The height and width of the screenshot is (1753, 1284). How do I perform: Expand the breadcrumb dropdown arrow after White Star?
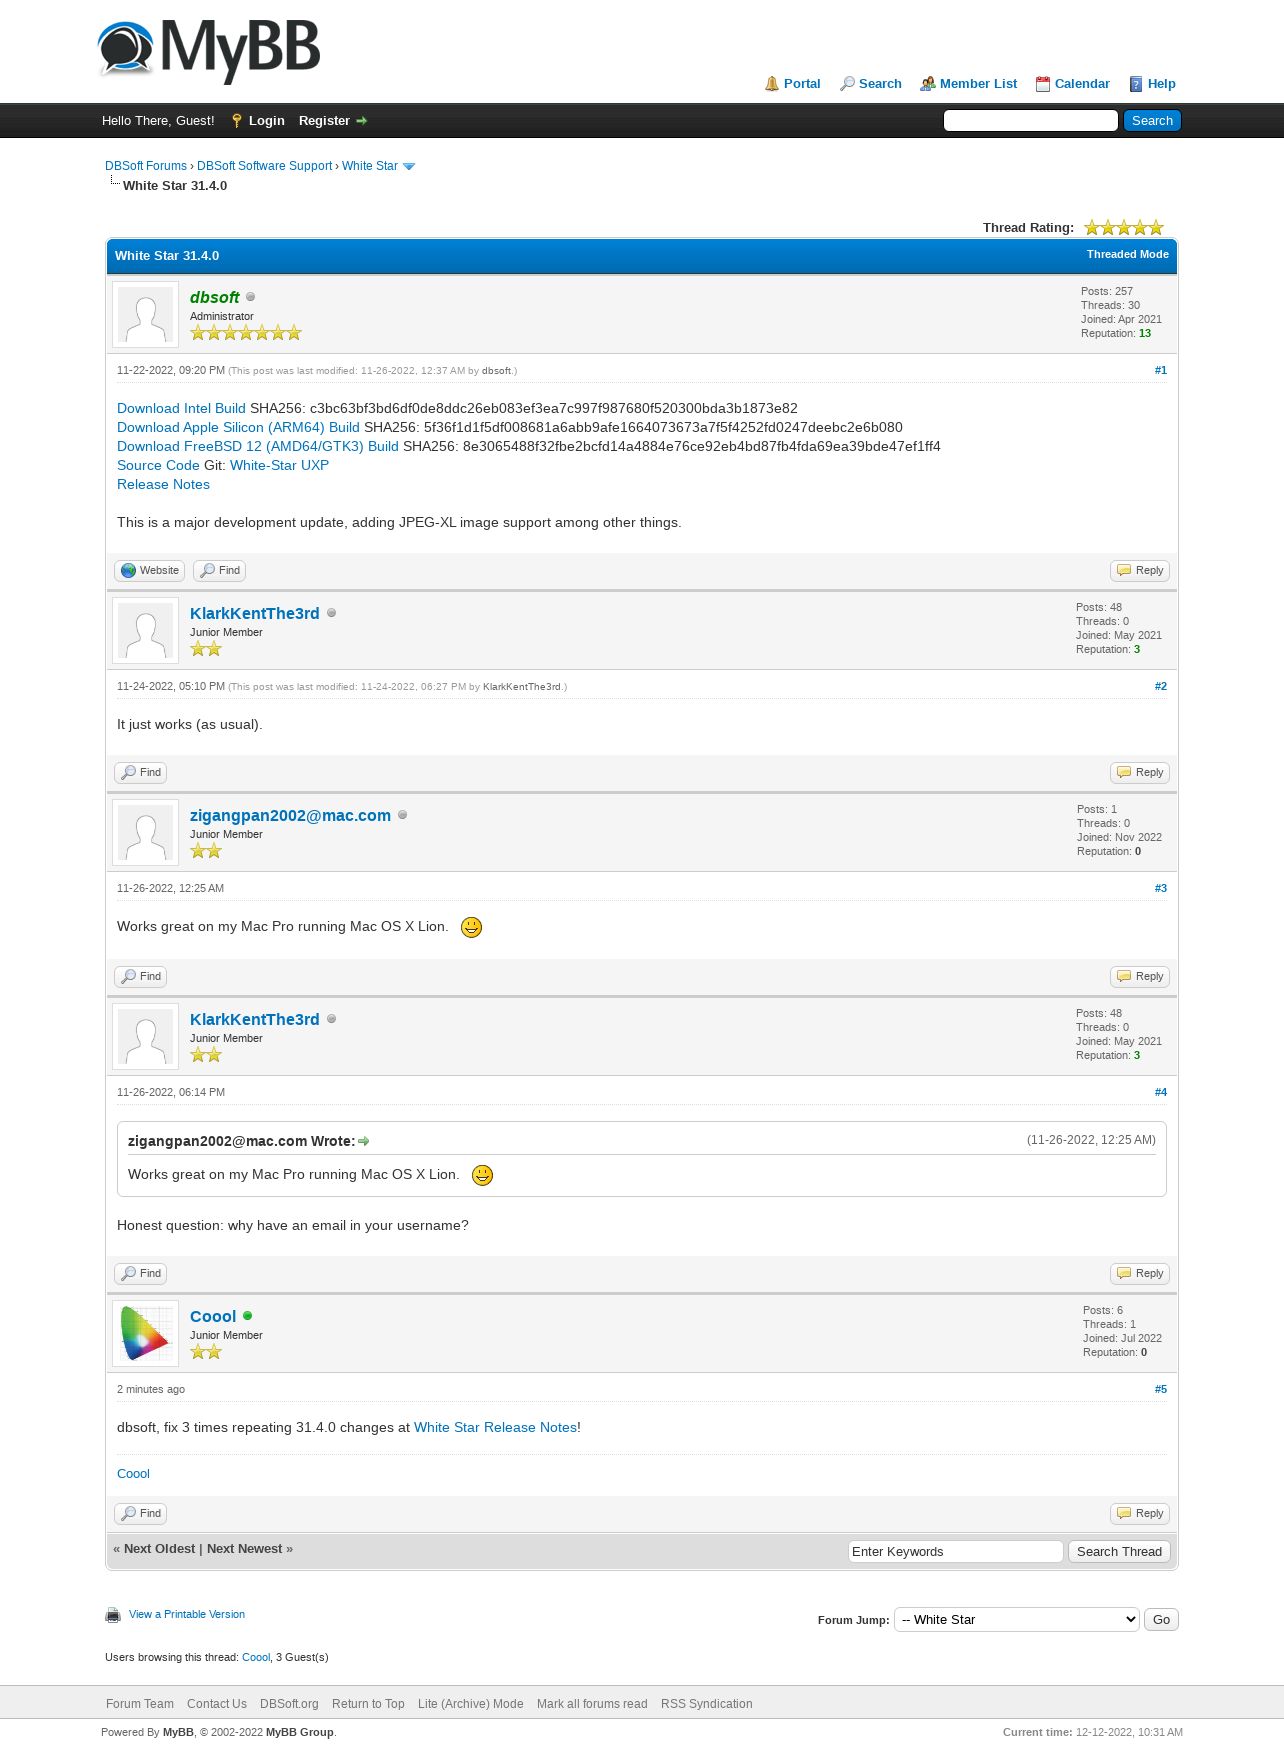[408, 167]
